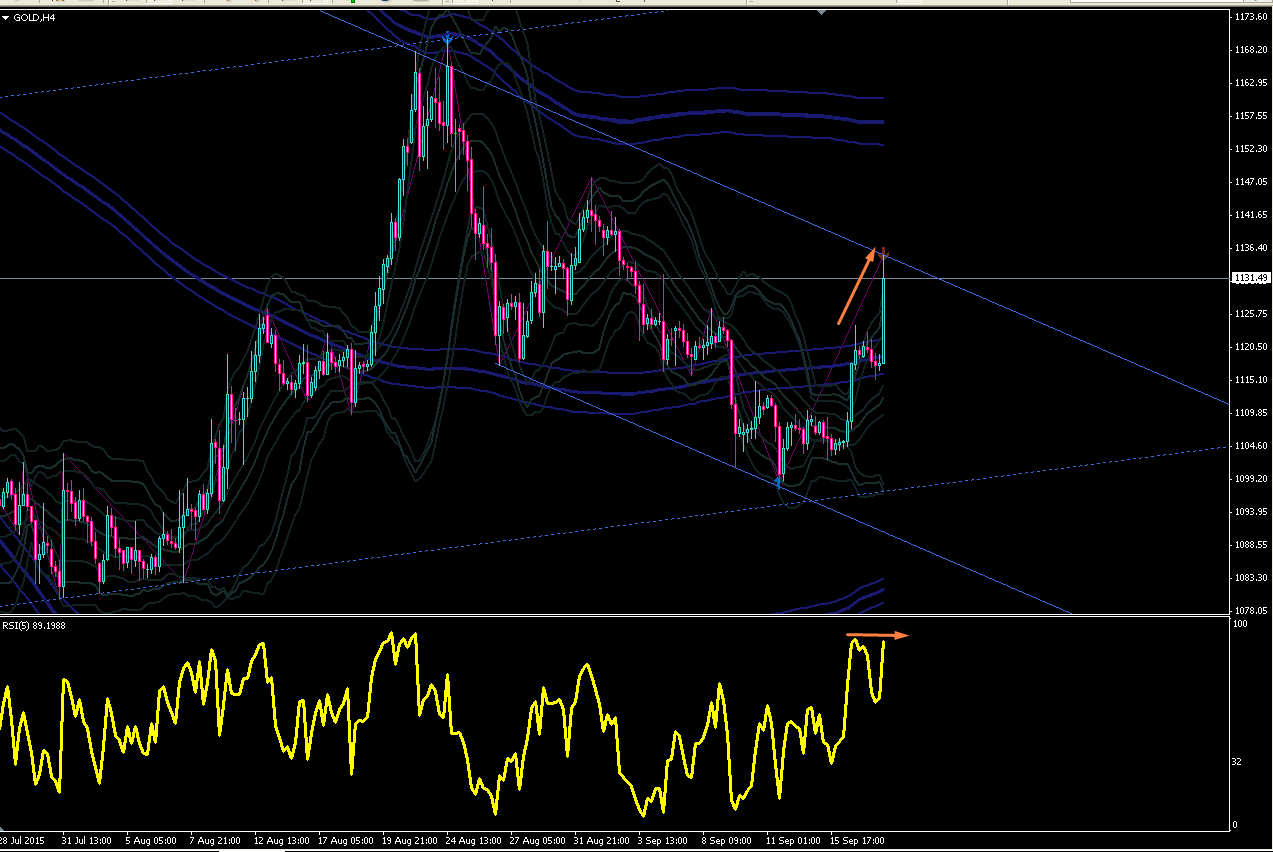Click price axis label 1147.05

[1251, 182]
